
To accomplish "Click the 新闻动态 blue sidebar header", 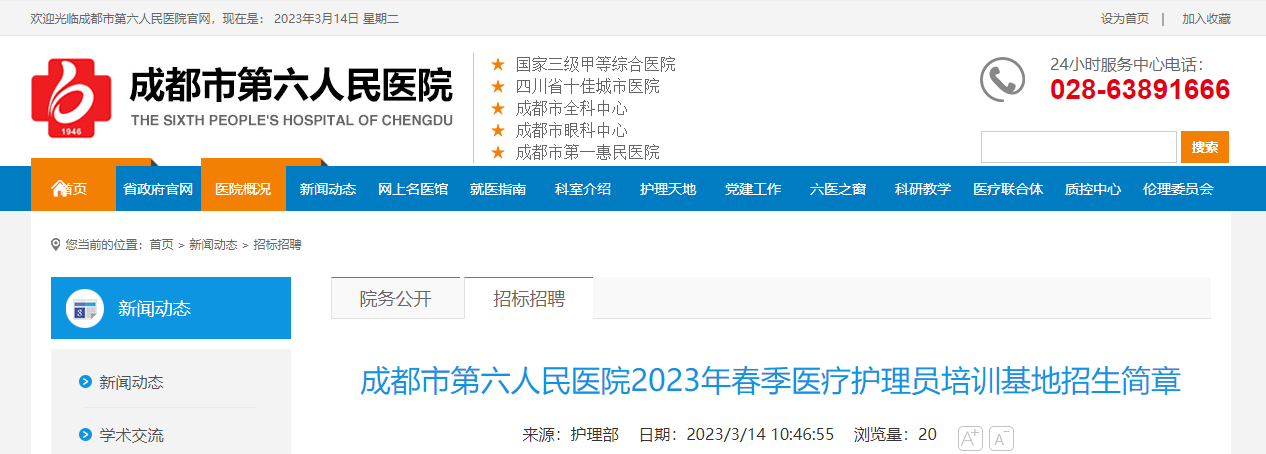I will [x=171, y=308].
